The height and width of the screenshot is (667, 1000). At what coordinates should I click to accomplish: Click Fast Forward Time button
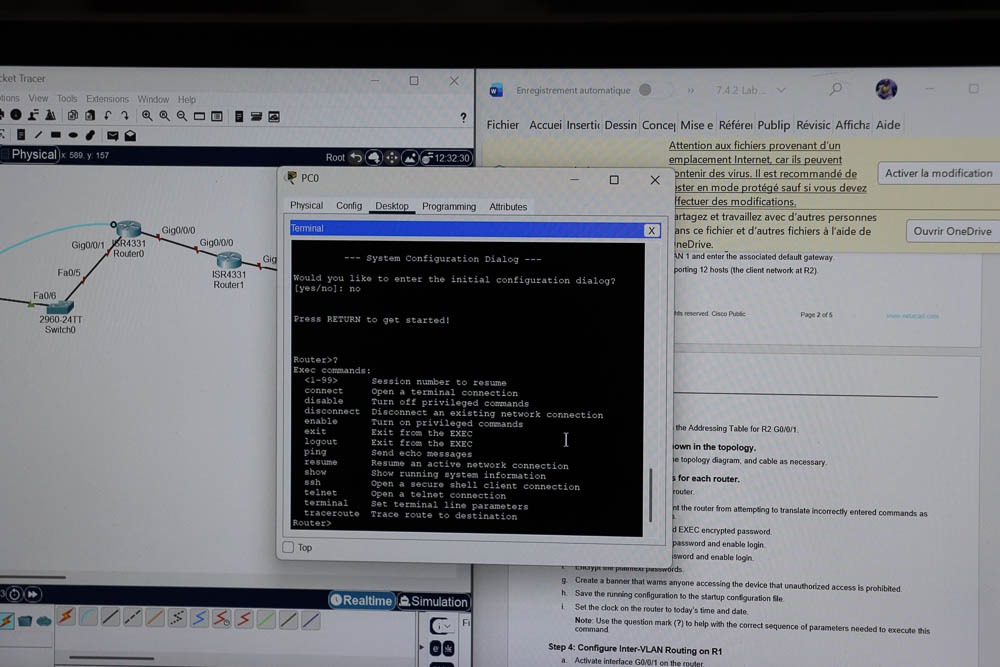click(x=33, y=594)
